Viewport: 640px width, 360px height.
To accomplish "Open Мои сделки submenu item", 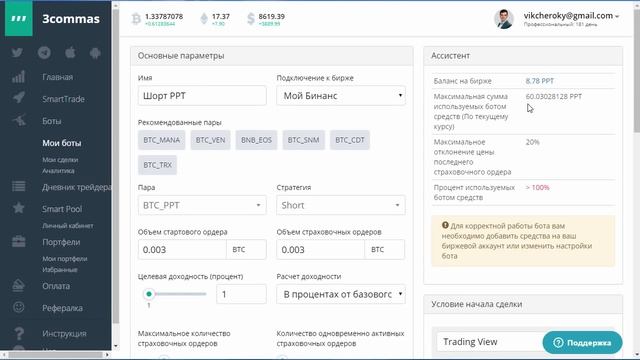I will (60, 160).
